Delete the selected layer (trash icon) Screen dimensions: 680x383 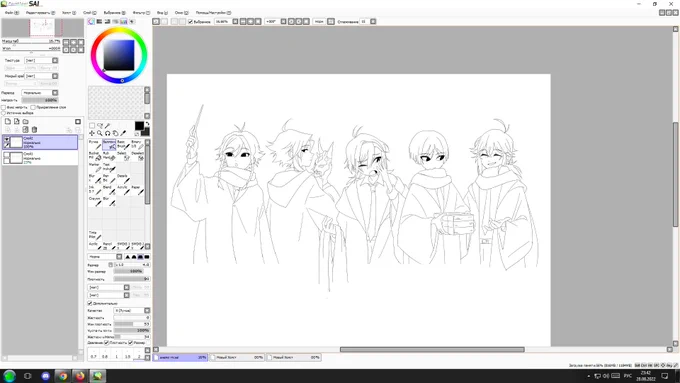(x=34, y=129)
